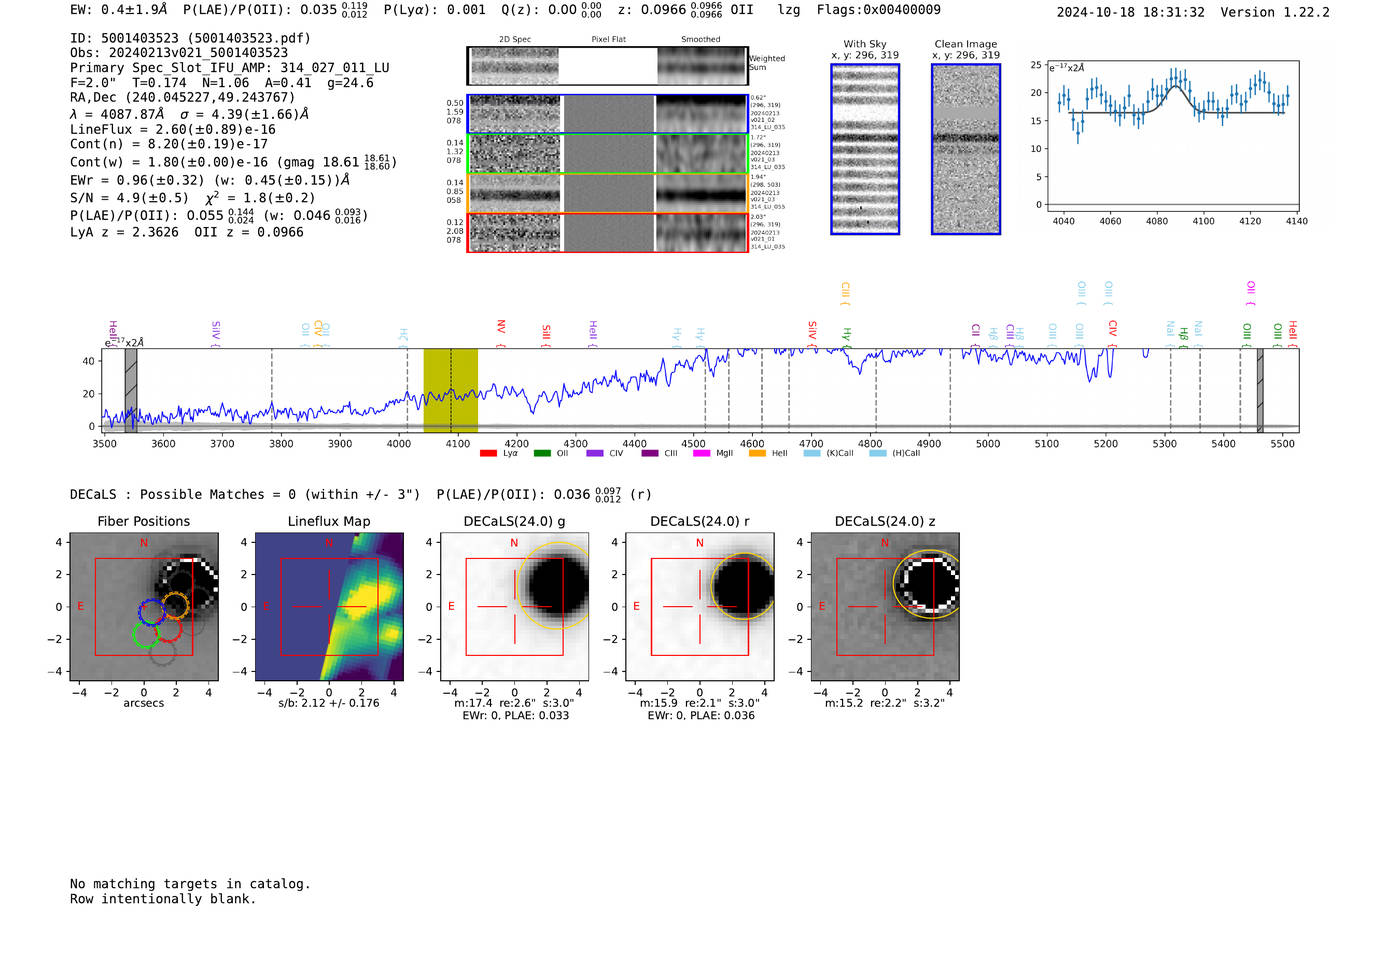The width and height of the screenshot is (1400, 953).
Task: Click the 'Row intentionally blank.' text
Action: (x=163, y=899)
